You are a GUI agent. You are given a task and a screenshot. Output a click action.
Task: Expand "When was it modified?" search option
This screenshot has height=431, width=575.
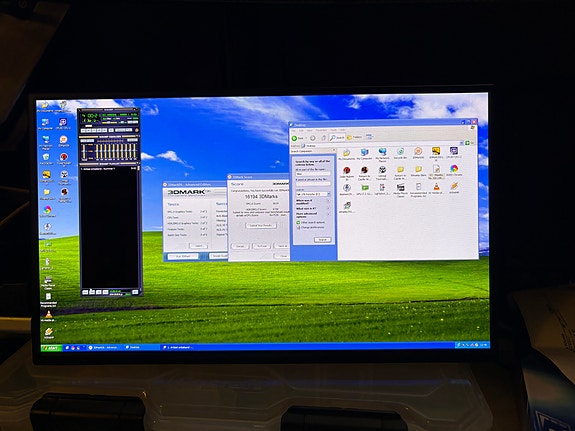coord(312,201)
